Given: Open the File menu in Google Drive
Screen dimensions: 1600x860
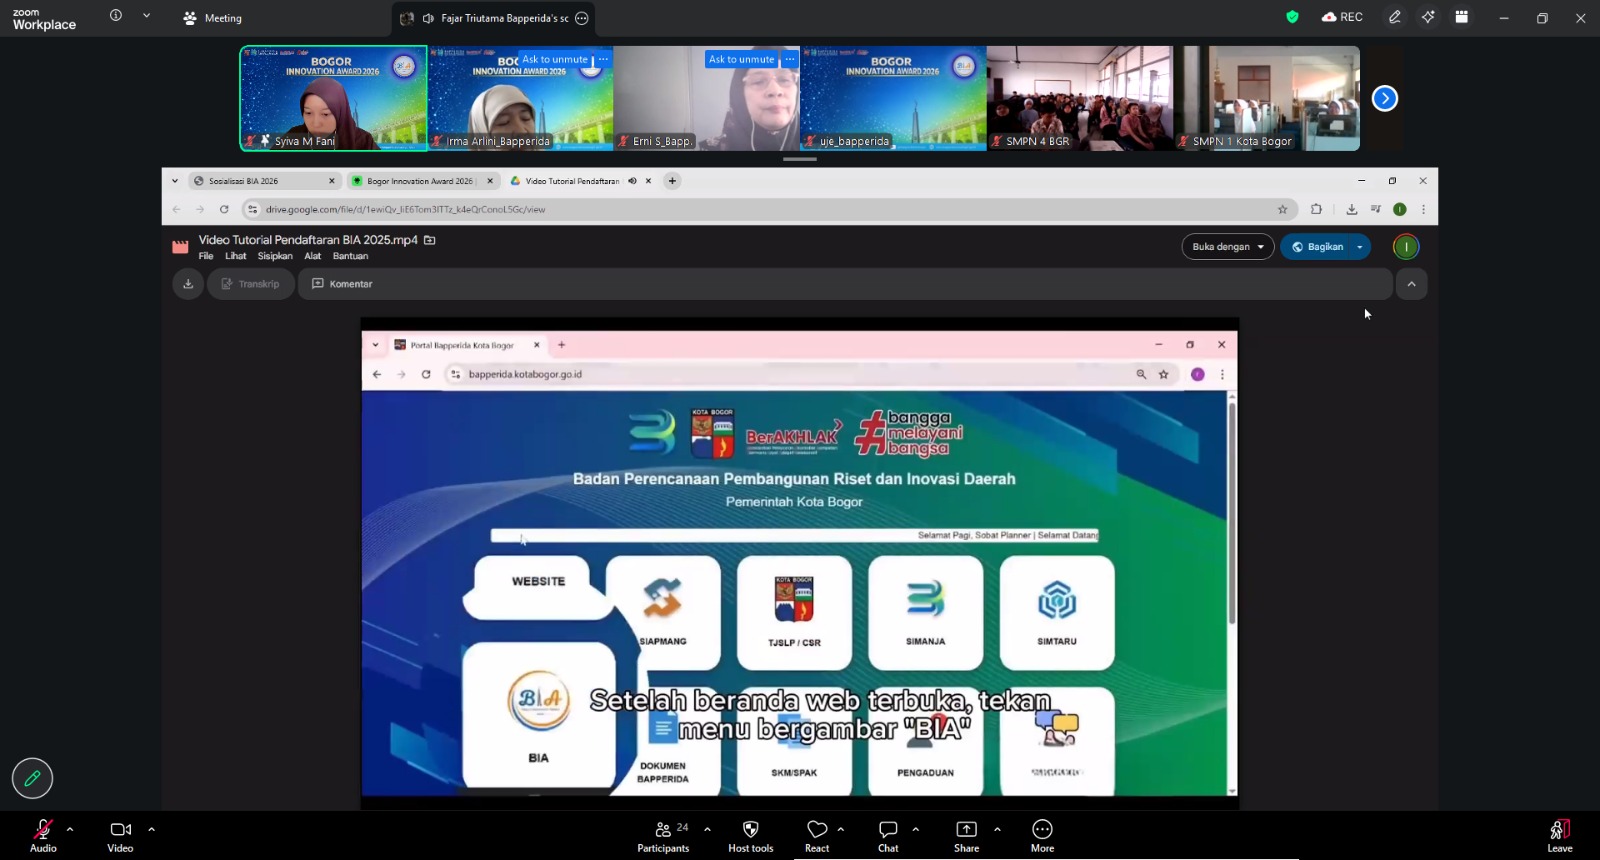Looking at the screenshot, I should 206,256.
